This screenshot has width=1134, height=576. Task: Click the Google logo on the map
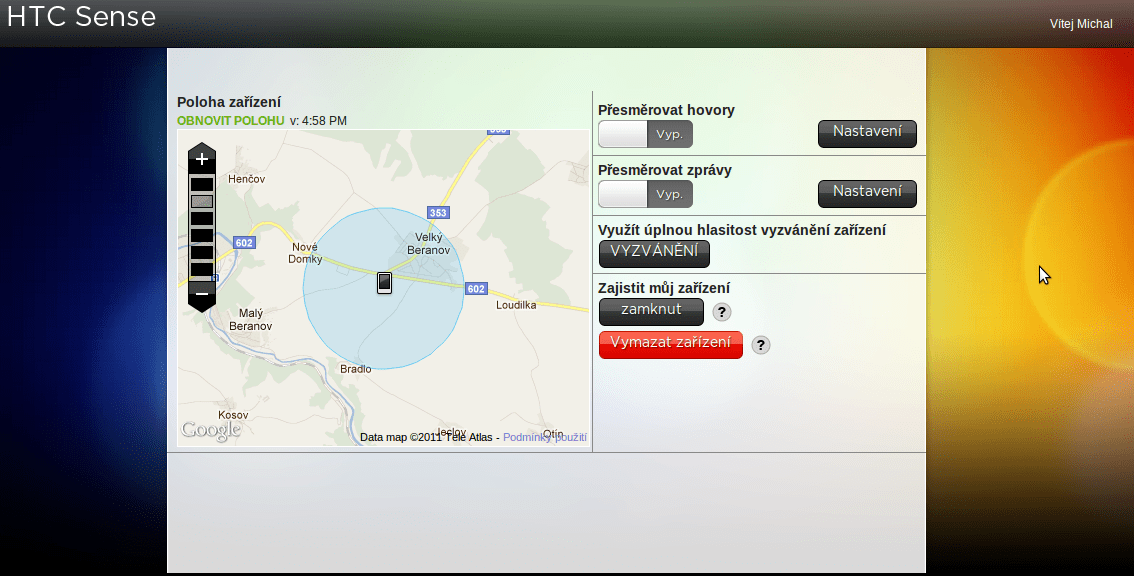click(210, 431)
